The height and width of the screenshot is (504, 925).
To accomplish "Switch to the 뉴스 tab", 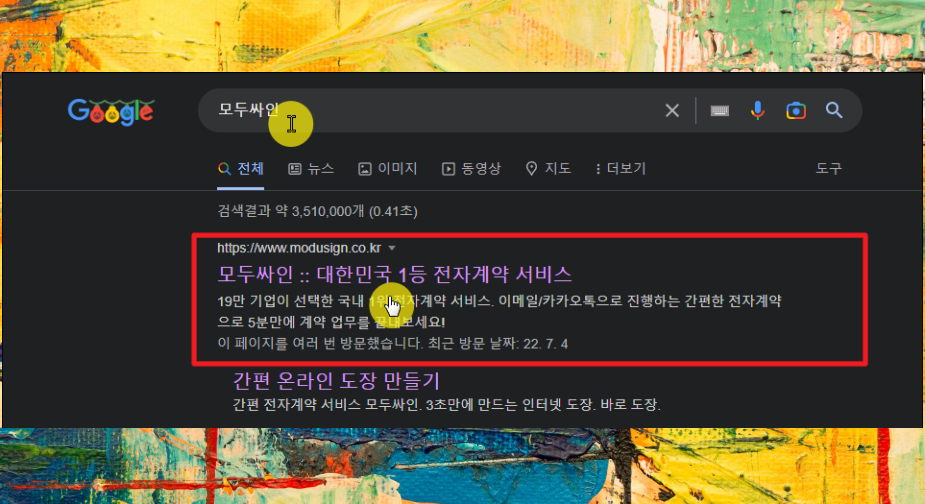I will [311, 169].
